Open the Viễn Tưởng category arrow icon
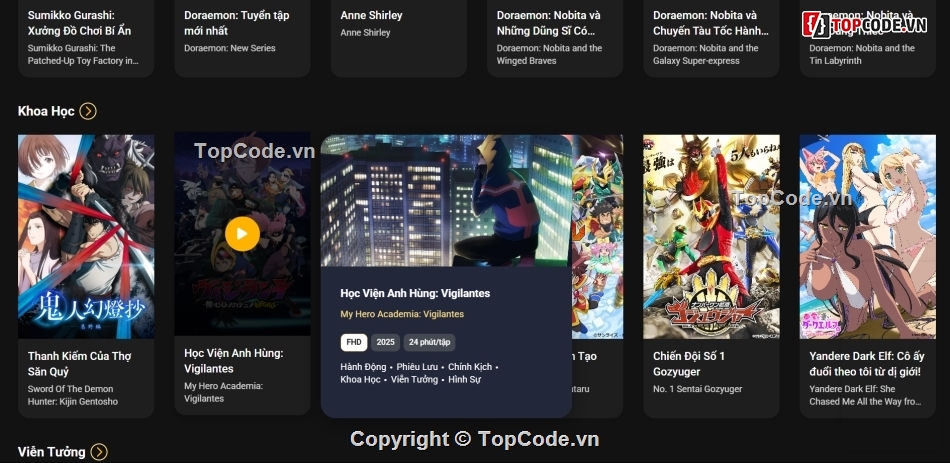Image resolution: width=950 pixels, height=463 pixels. click(x=99, y=452)
